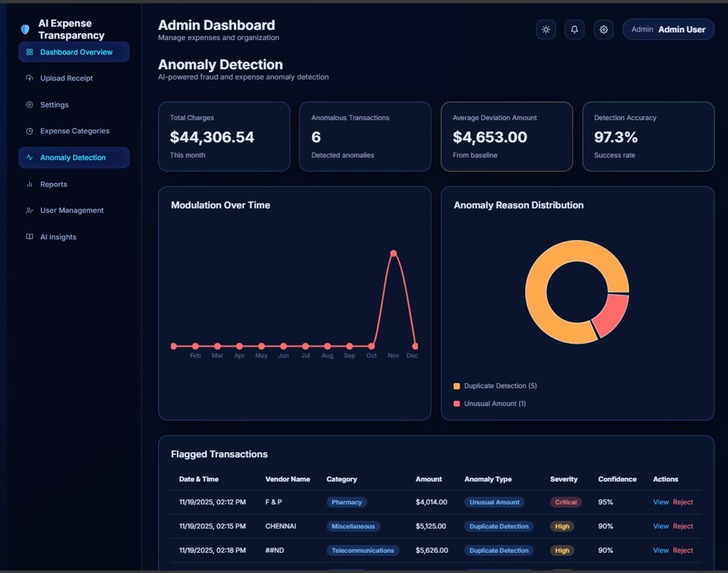Click the Expense Categories pie icon

(29, 131)
